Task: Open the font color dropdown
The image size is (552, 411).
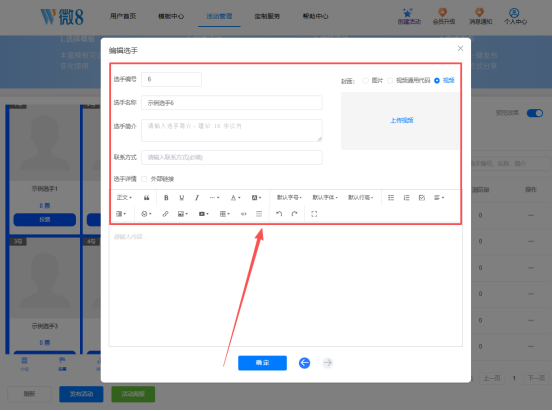Action: [x=235, y=198]
